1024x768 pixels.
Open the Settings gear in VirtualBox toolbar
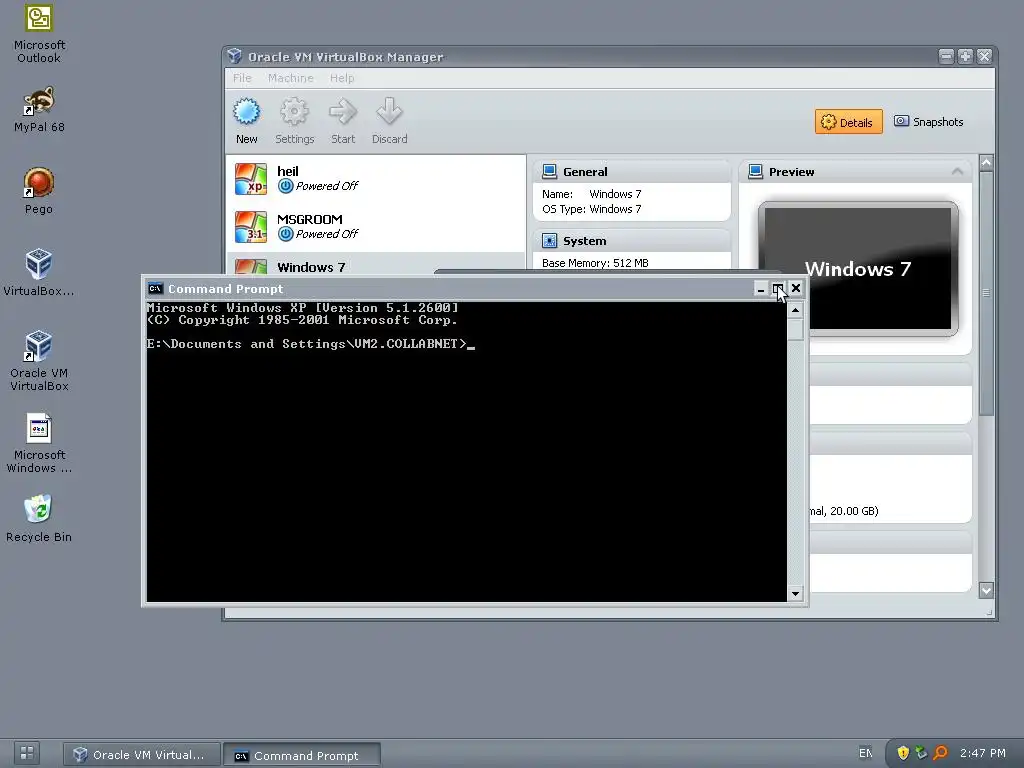coord(295,121)
